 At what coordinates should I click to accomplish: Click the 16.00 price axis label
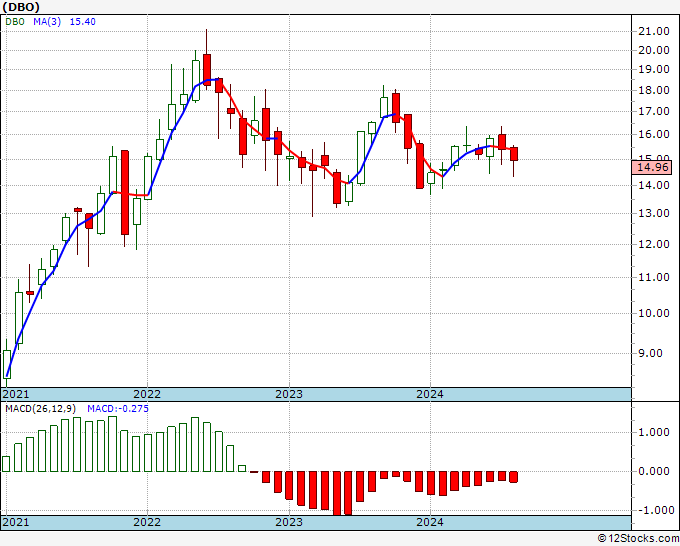click(x=654, y=134)
